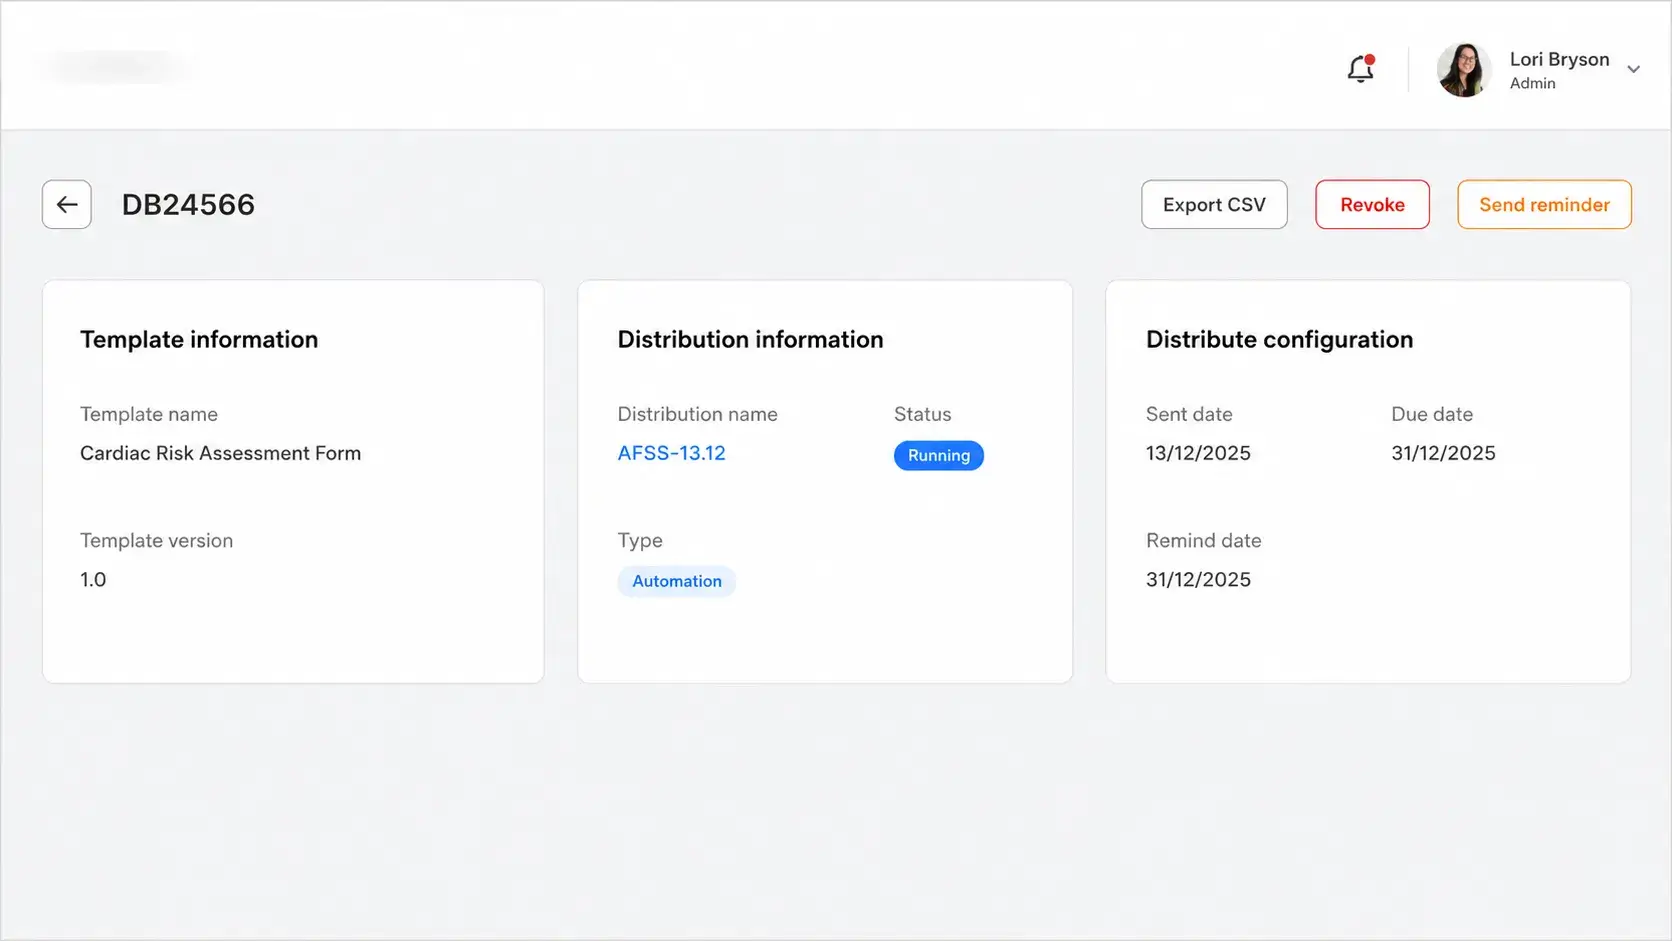Image resolution: width=1672 pixels, height=941 pixels.
Task: Click the 31/12/2025 value below Due date
Action: coord(1443,453)
